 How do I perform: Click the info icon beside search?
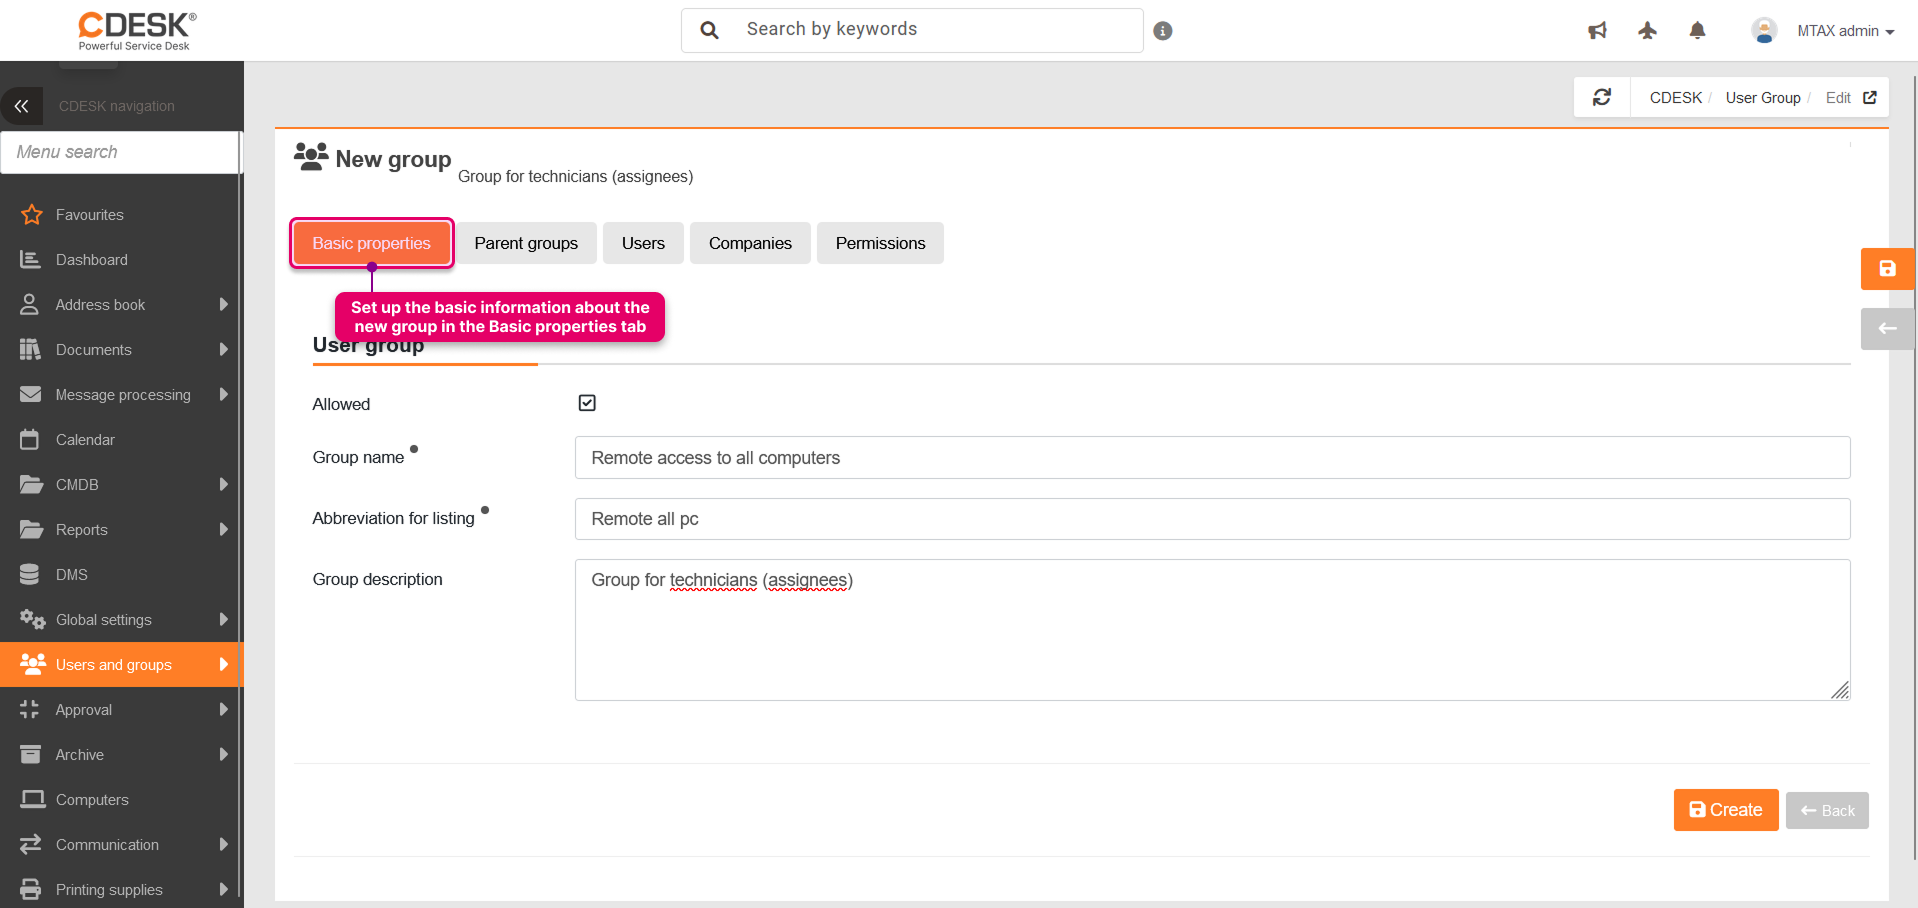click(x=1162, y=31)
